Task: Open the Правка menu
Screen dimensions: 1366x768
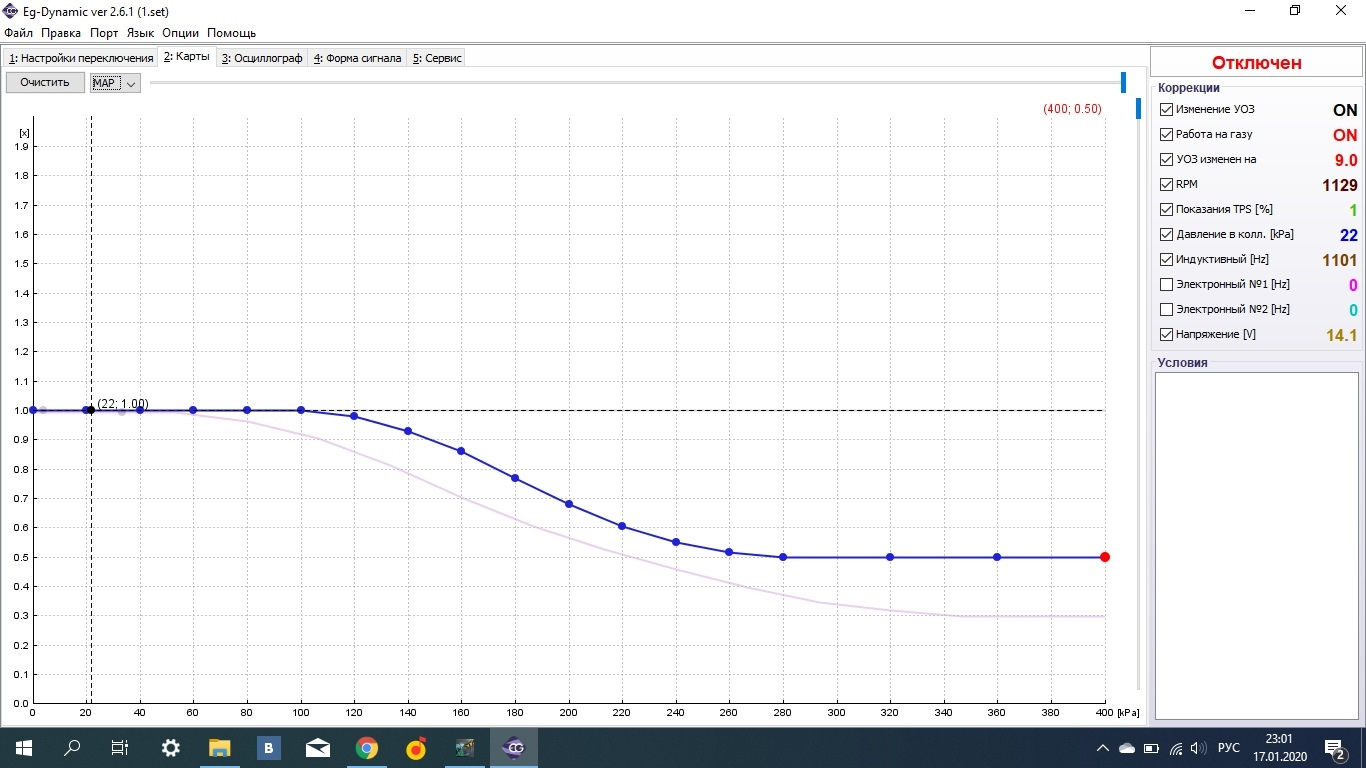Action: 61,33
